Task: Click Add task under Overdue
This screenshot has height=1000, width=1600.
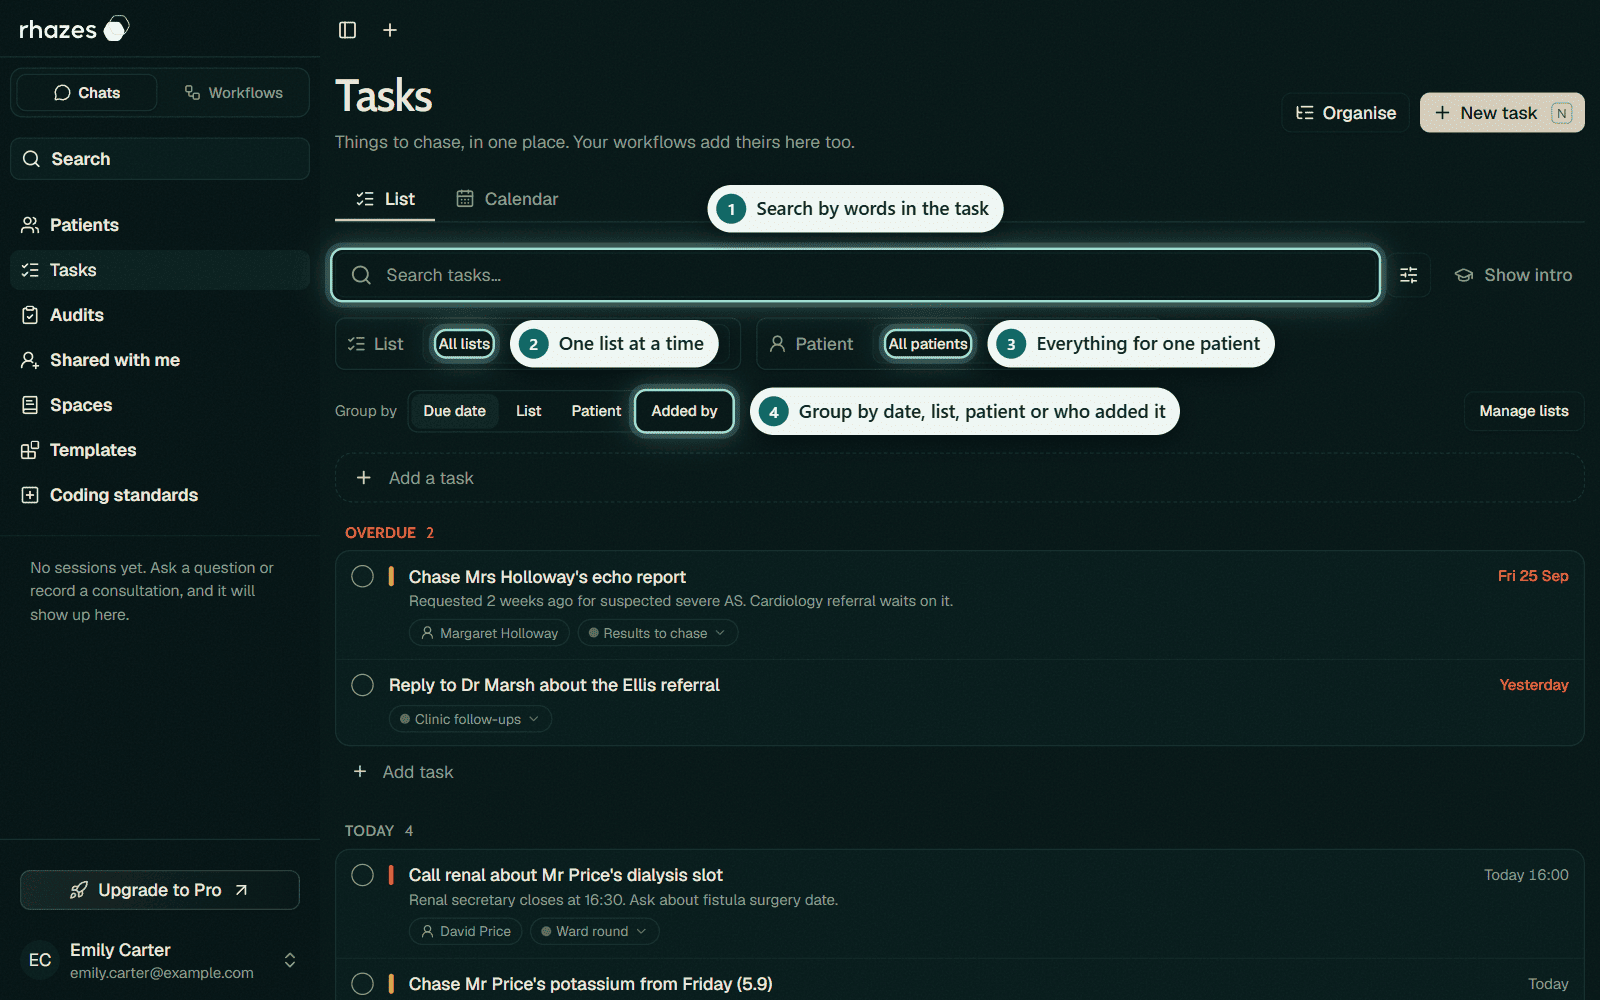Action: (404, 772)
